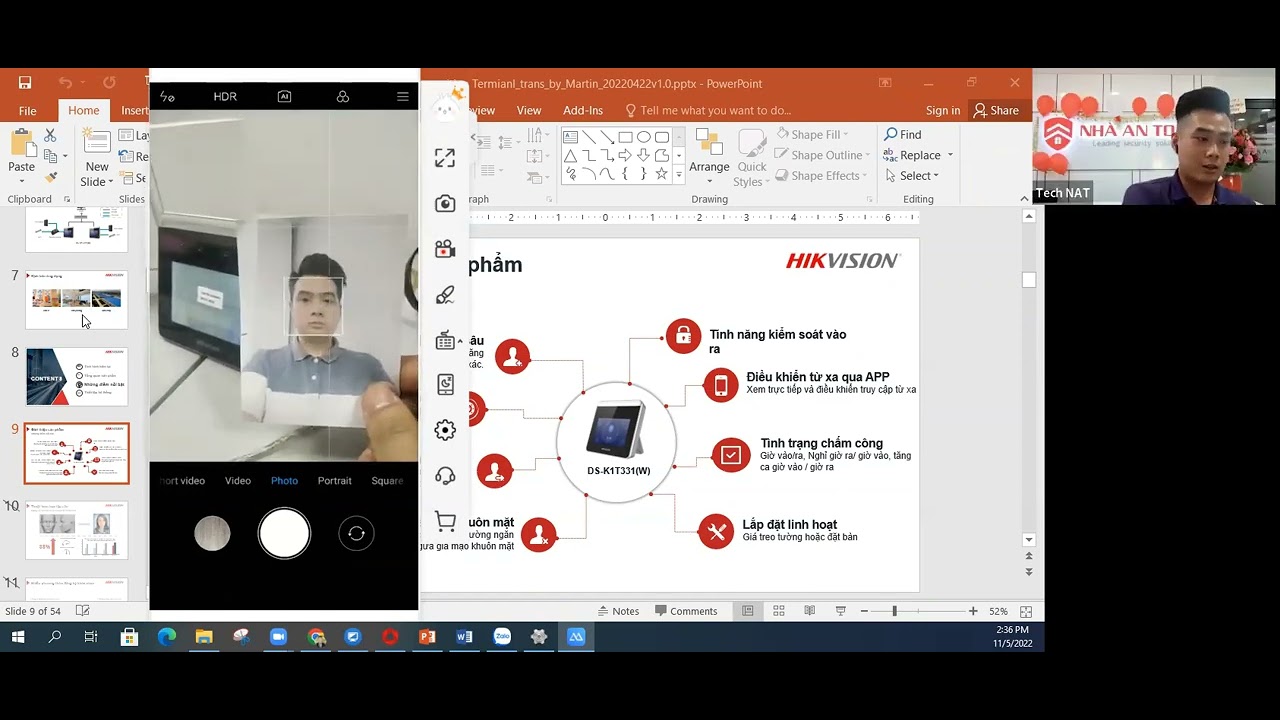Toggle HDR in the phone camera
The image size is (1280, 720).
225,97
